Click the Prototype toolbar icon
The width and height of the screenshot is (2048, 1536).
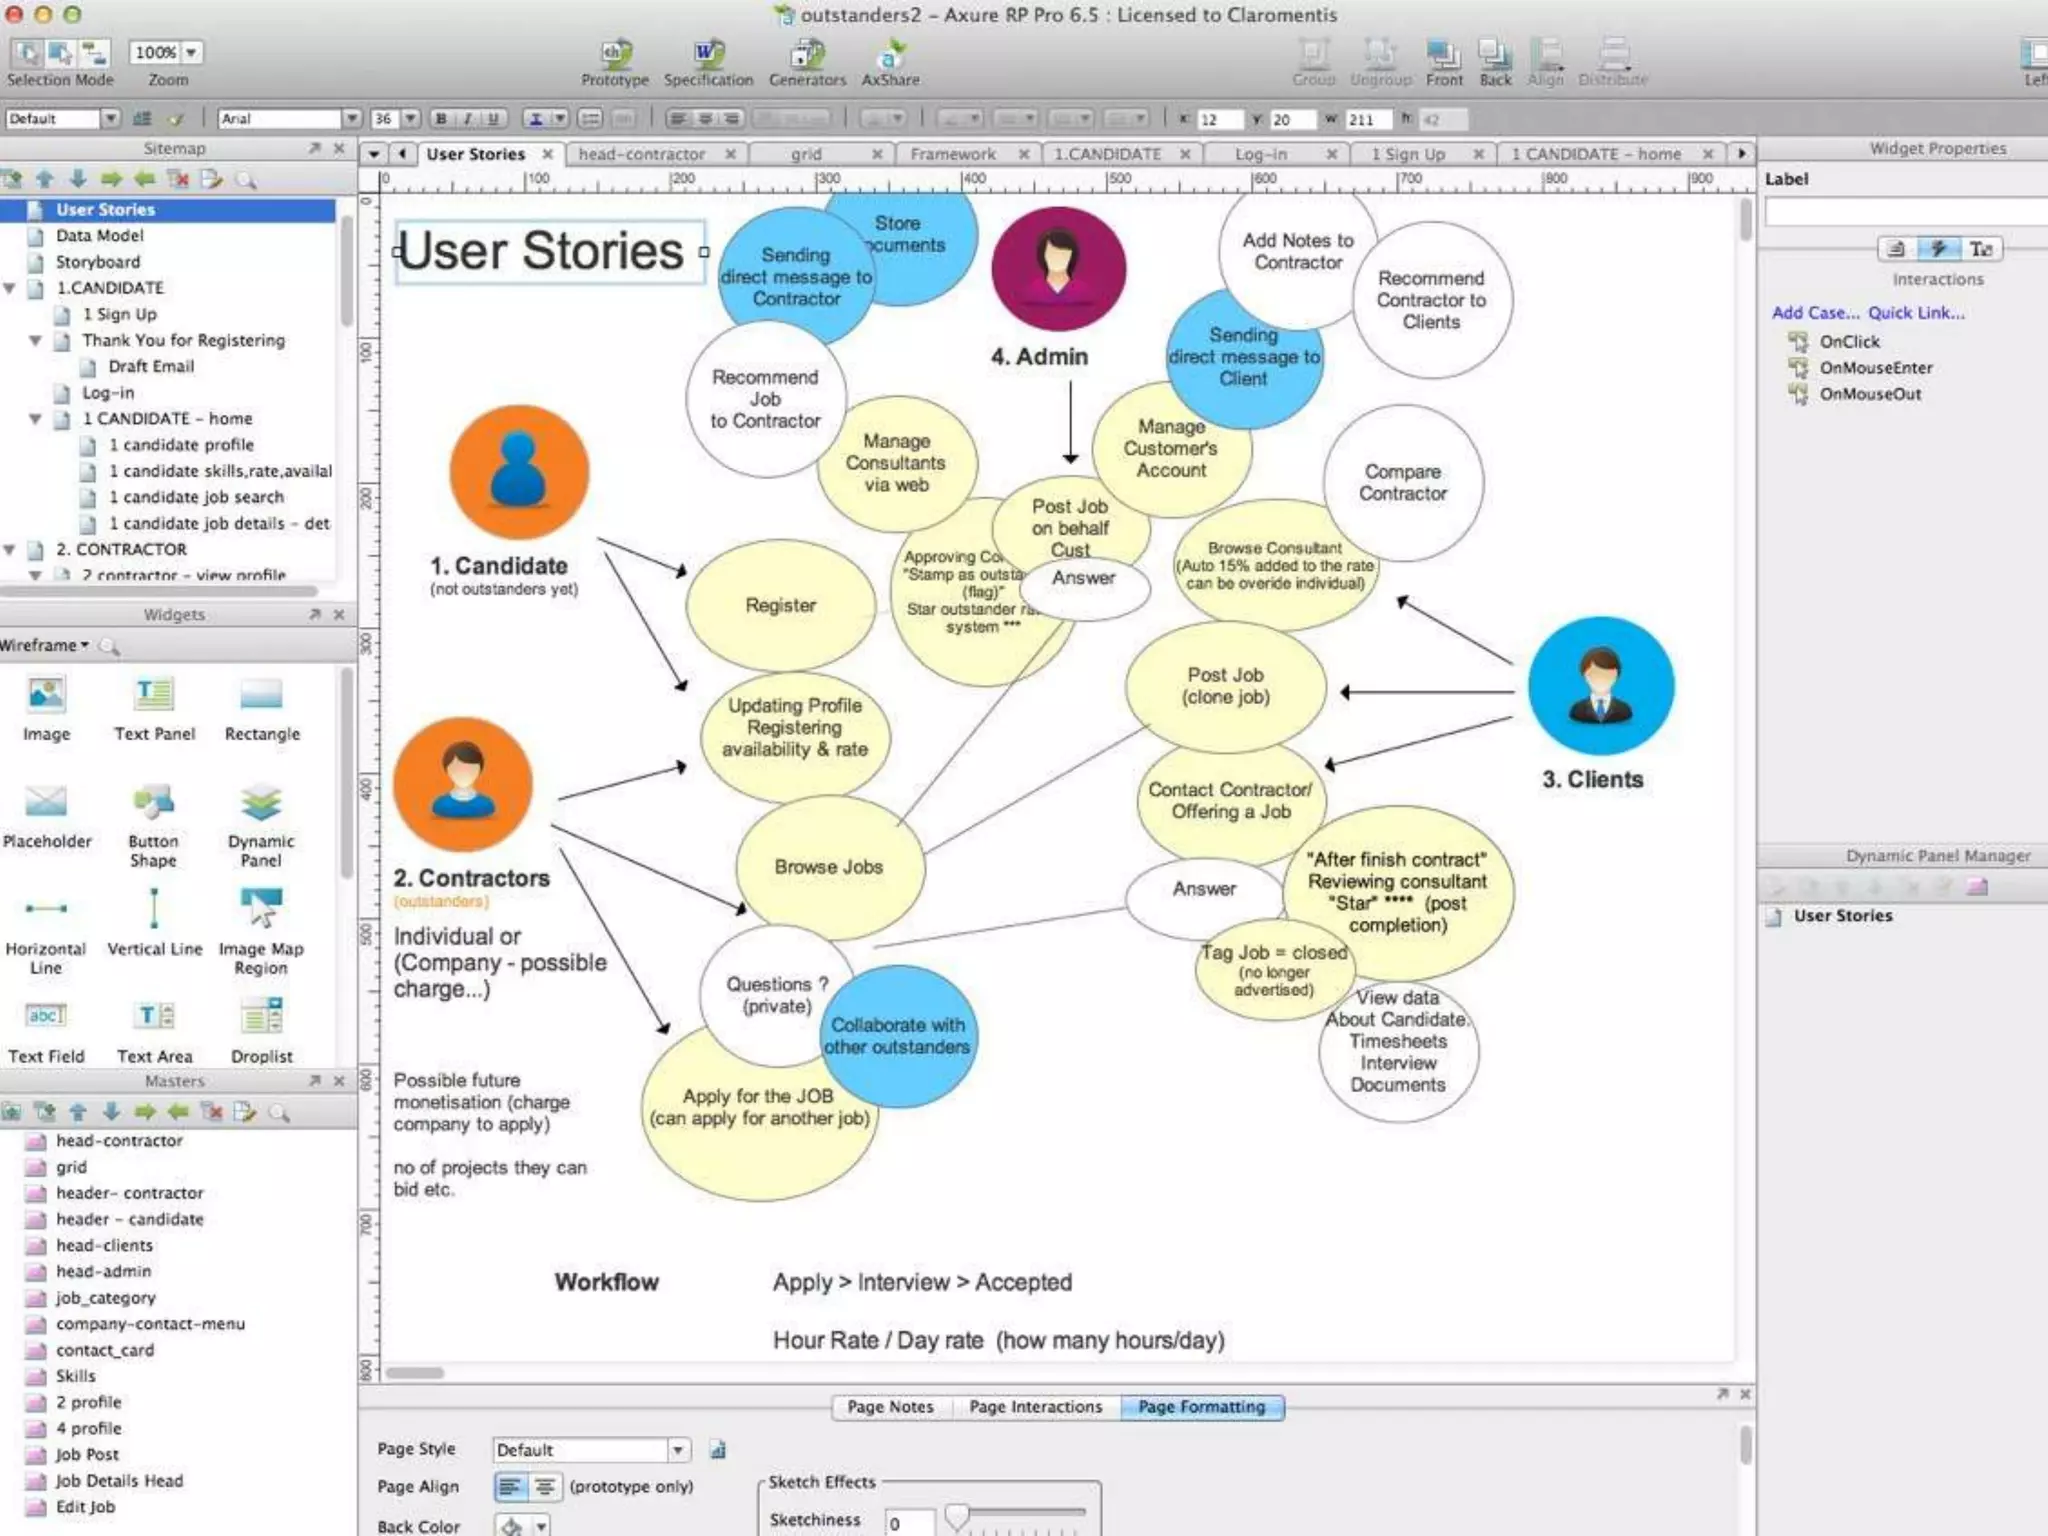pyautogui.click(x=614, y=55)
